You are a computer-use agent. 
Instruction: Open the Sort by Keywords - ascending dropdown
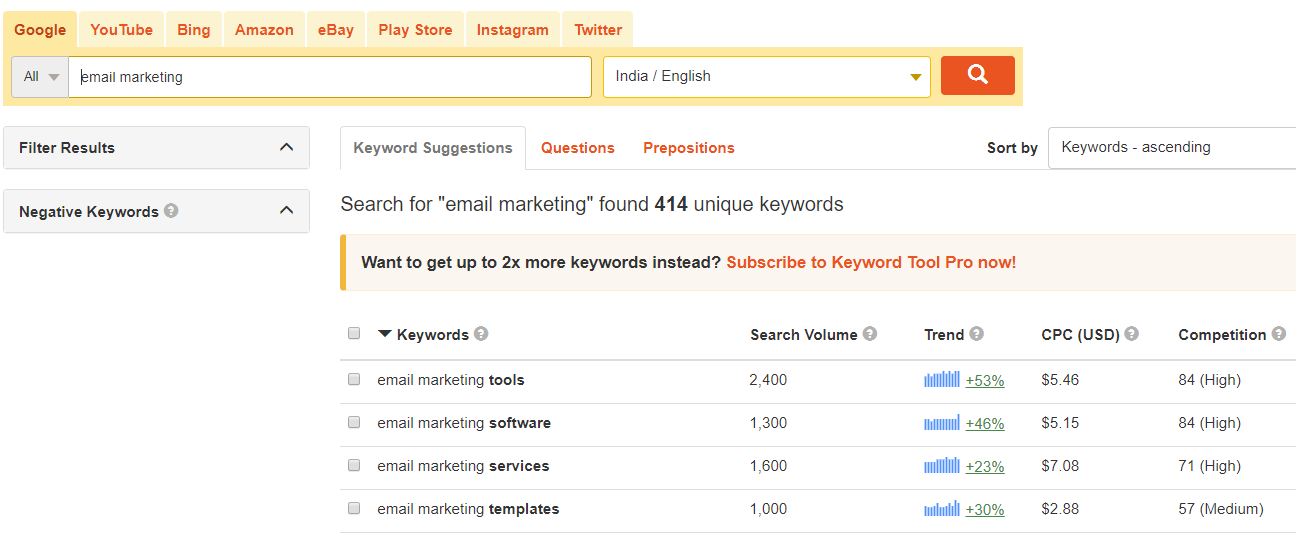[1172, 147]
